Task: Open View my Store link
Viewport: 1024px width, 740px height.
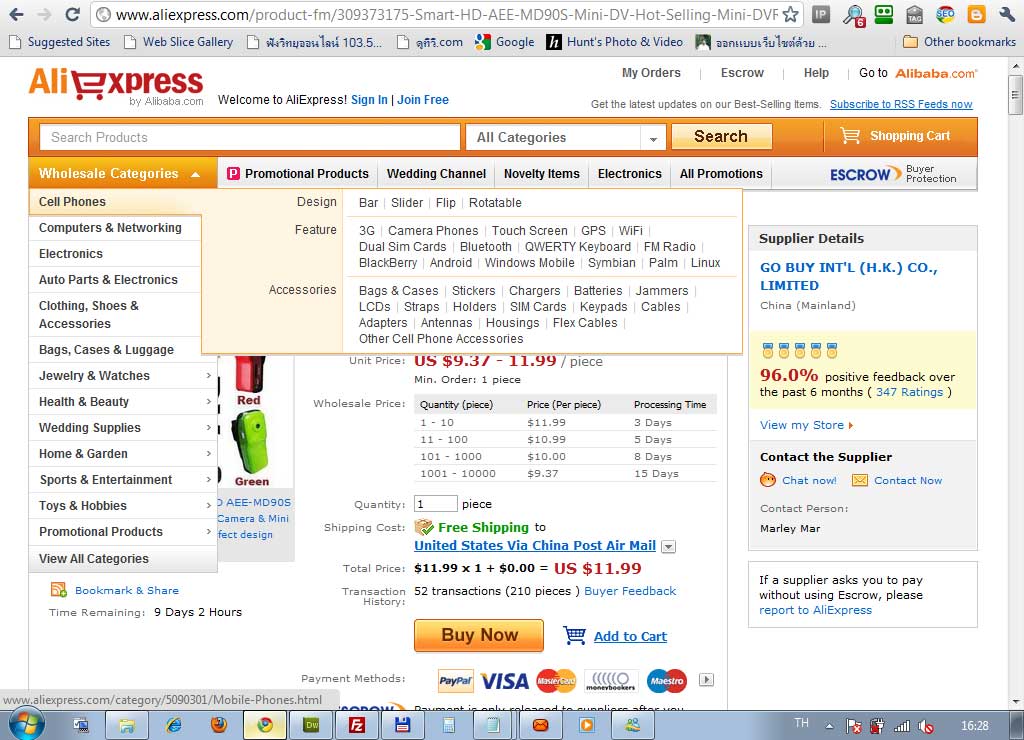Action: coord(807,425)
